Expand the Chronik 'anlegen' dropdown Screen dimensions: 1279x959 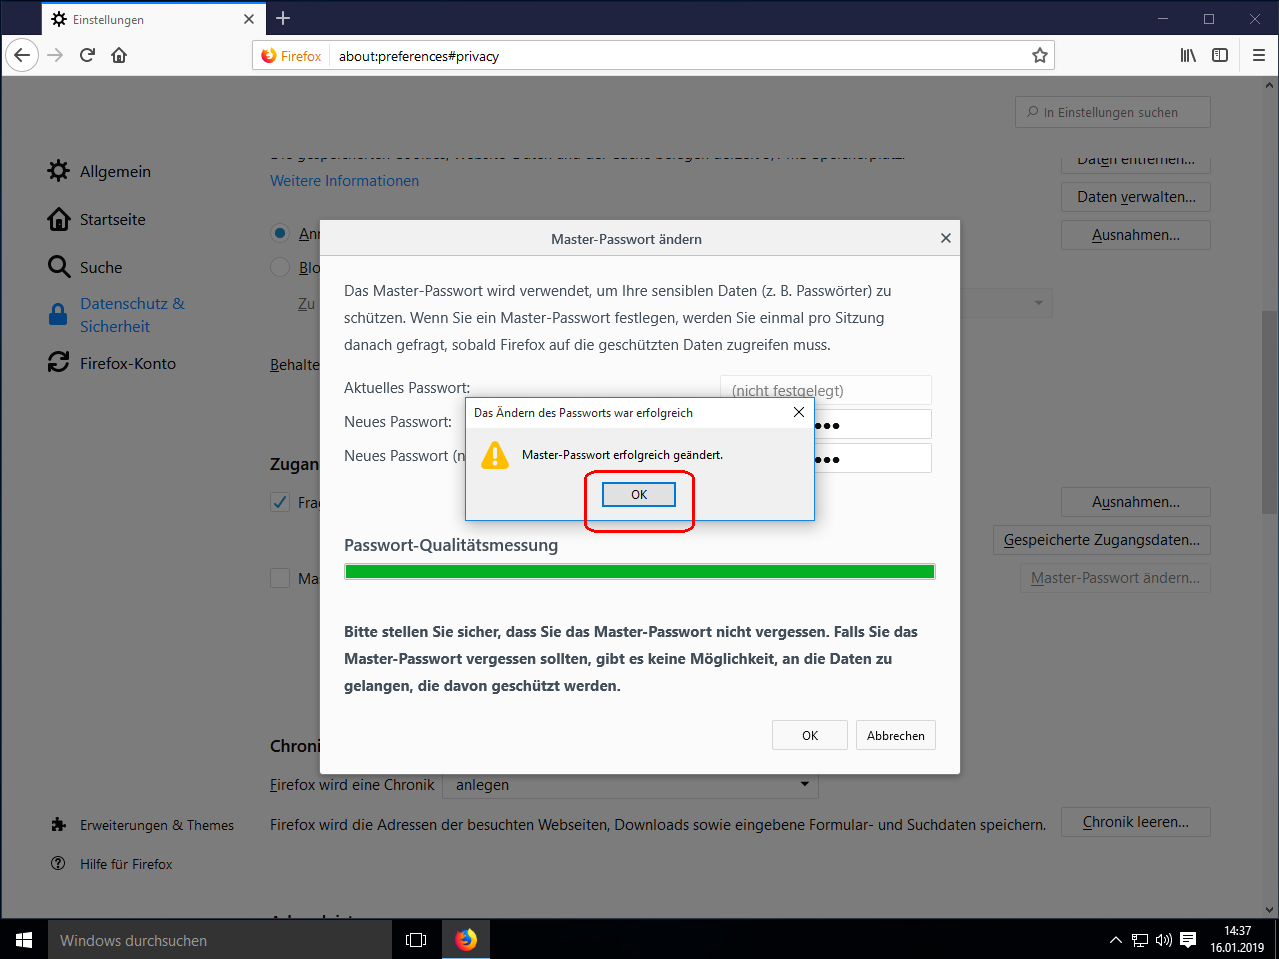[x=630, y=785]
